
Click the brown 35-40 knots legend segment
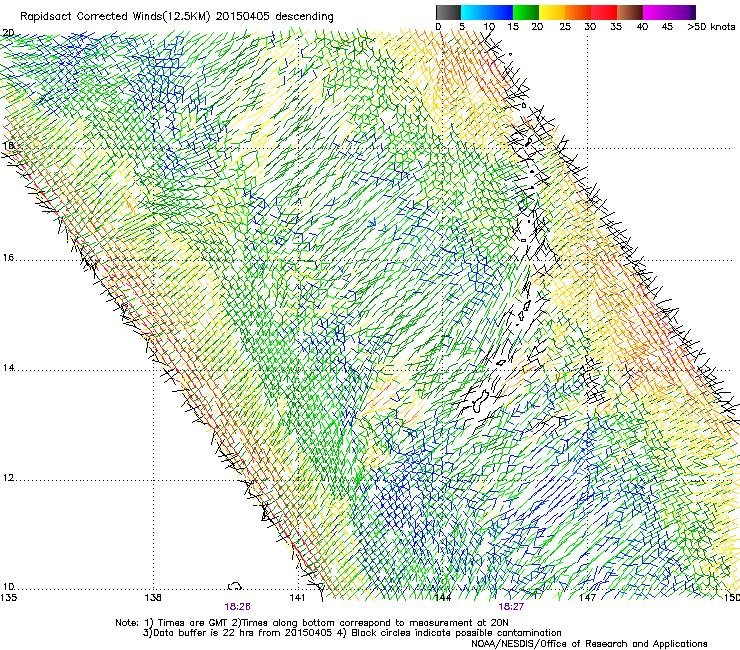click(x=630, y=12)
